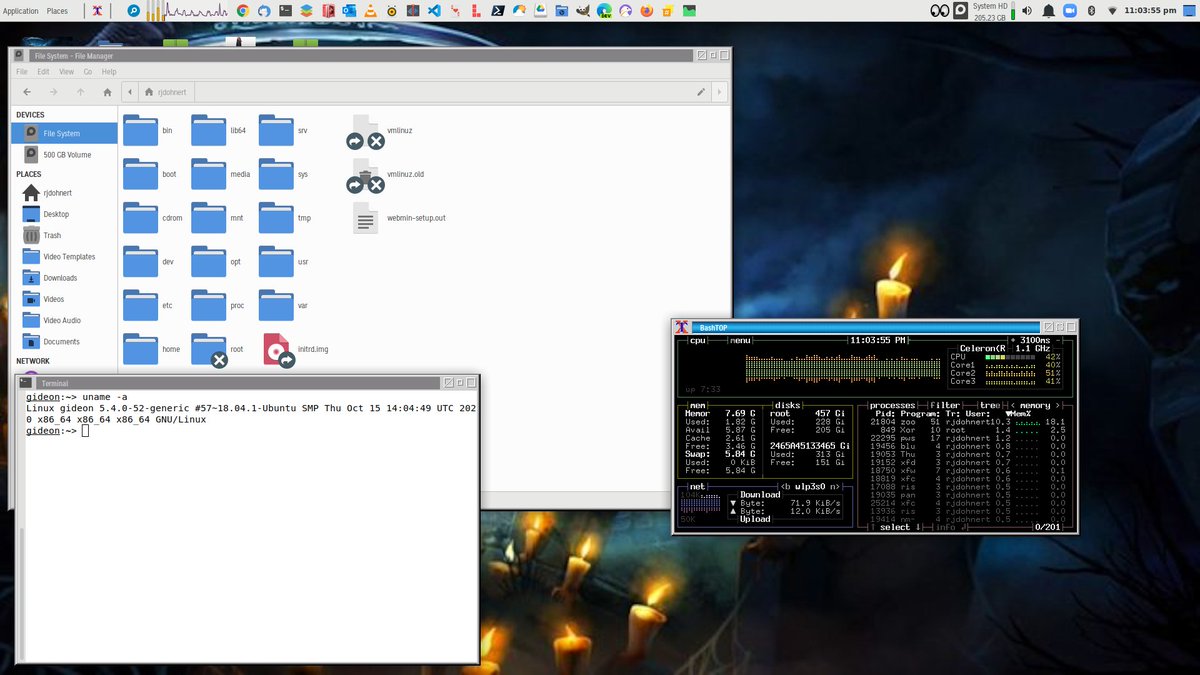This screenshot has height=675, width=1200.
Task: Open the initrd.img file icon
Action: click(x=278, y=349)
